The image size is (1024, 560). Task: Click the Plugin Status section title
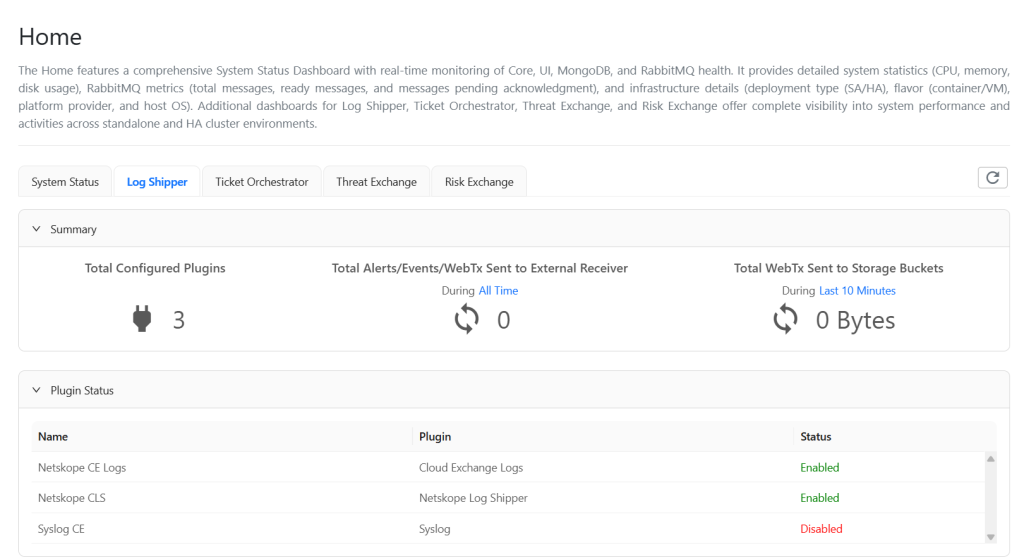tap(82, 390)
